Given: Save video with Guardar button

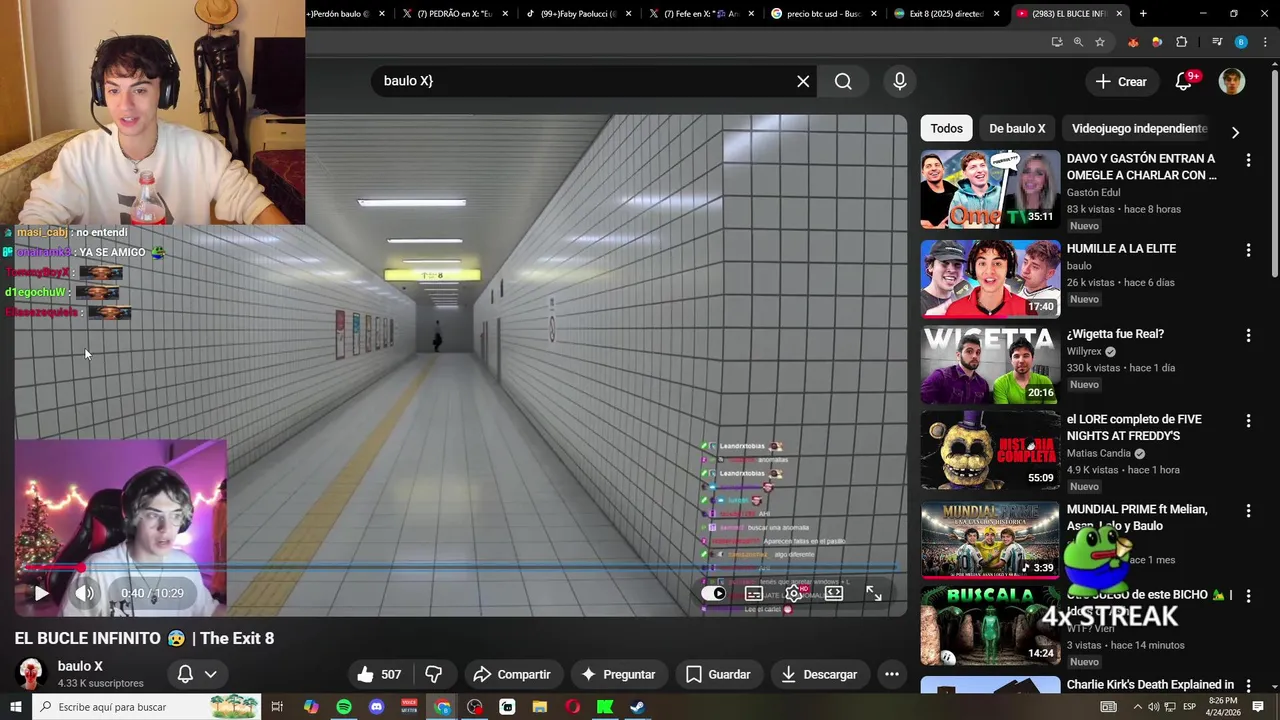Looking at the screenshot, I should pos(718,674).
